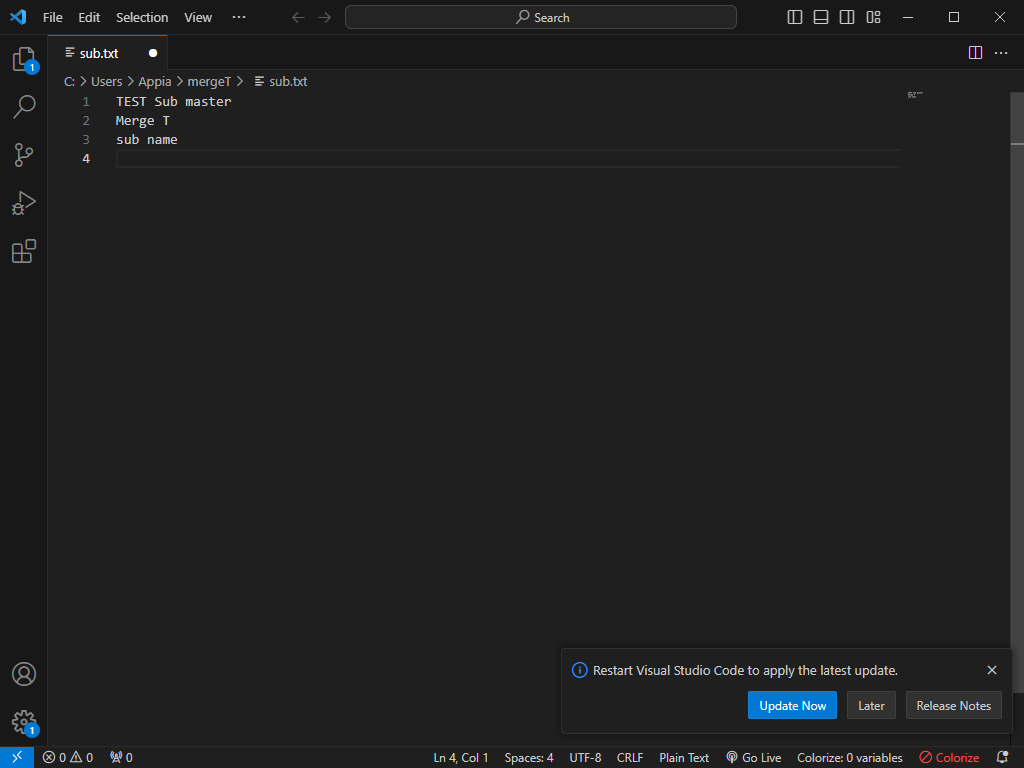
Task: Open the View menu
Action: (x=198, y=18)
